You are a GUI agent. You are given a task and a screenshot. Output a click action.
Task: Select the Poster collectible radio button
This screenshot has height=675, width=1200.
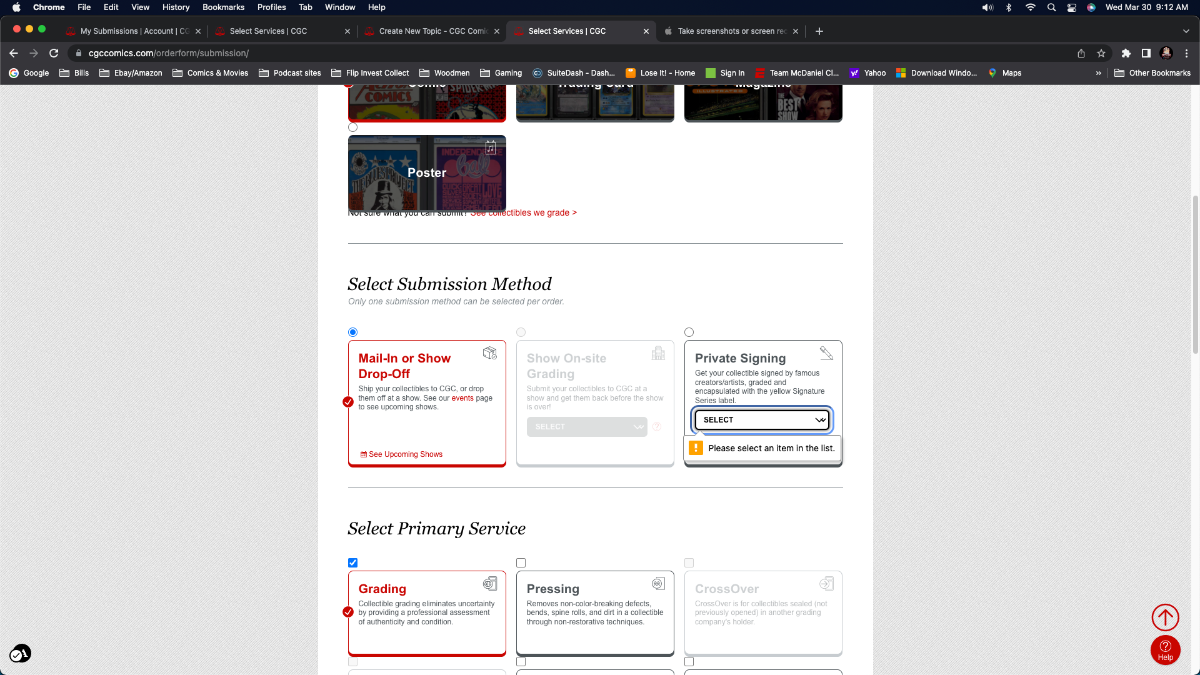(352, 127)
